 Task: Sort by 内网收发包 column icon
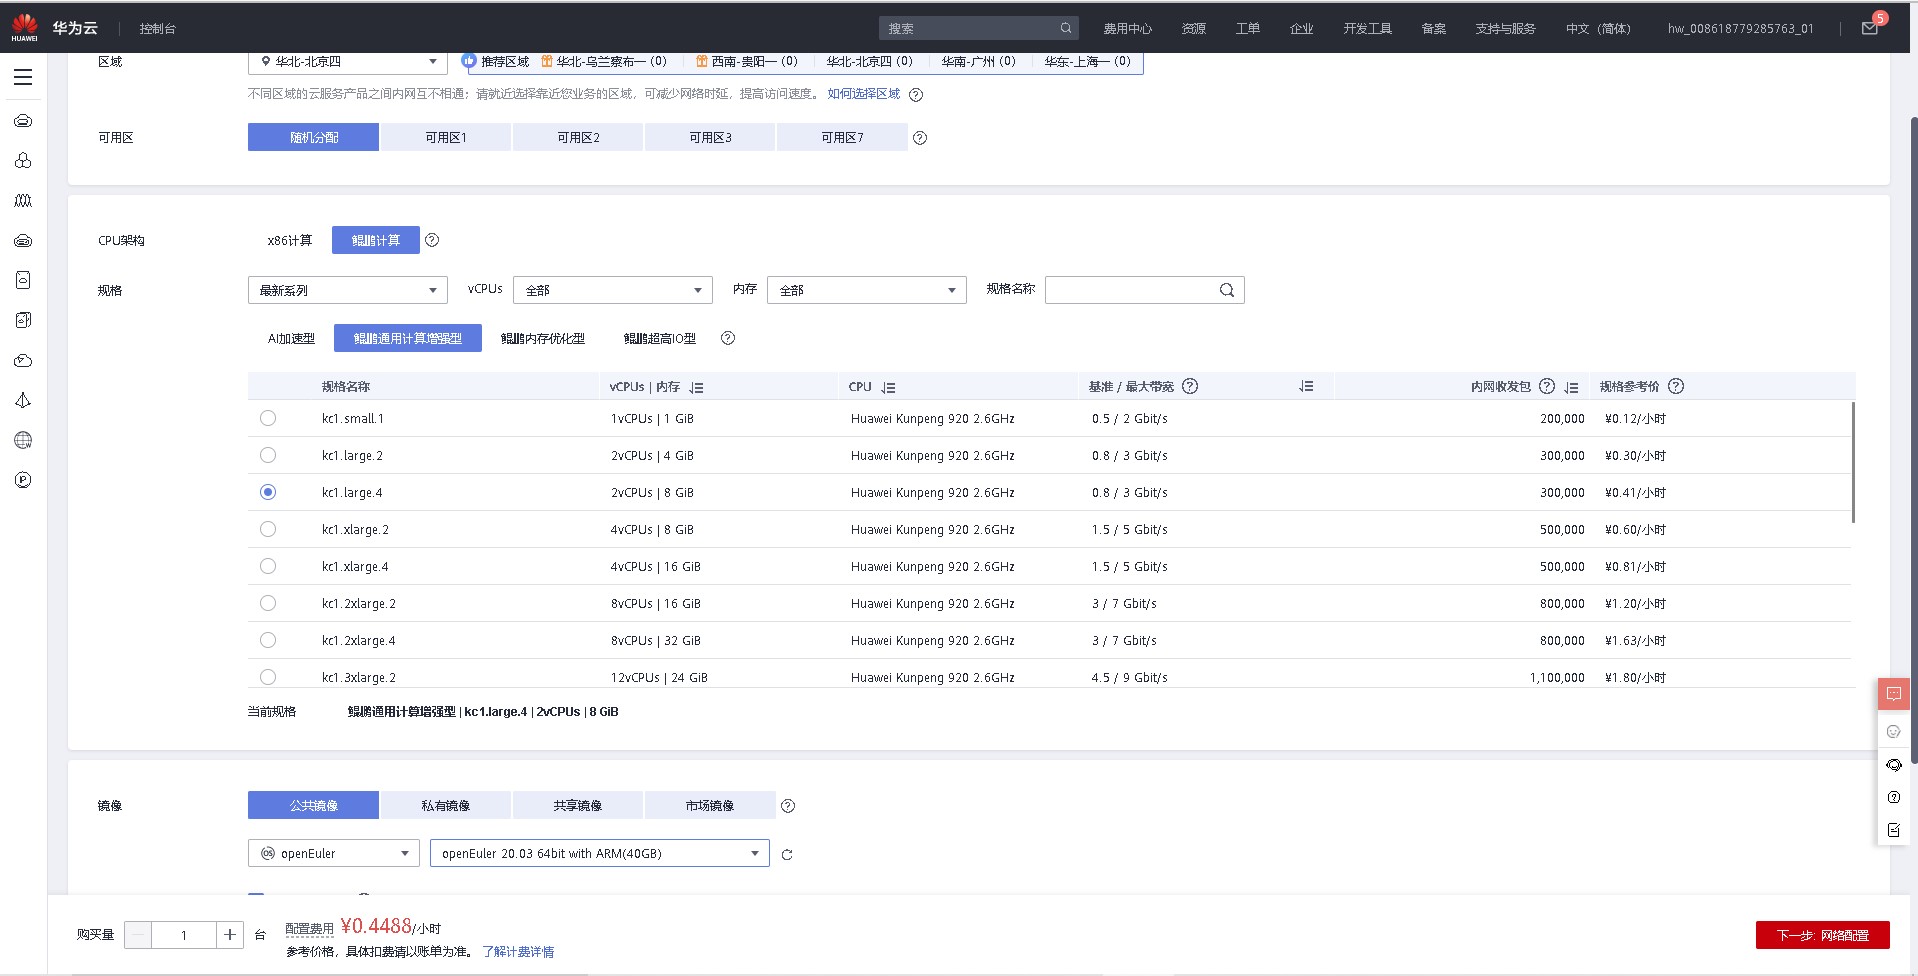click(x=1571, y=387)
